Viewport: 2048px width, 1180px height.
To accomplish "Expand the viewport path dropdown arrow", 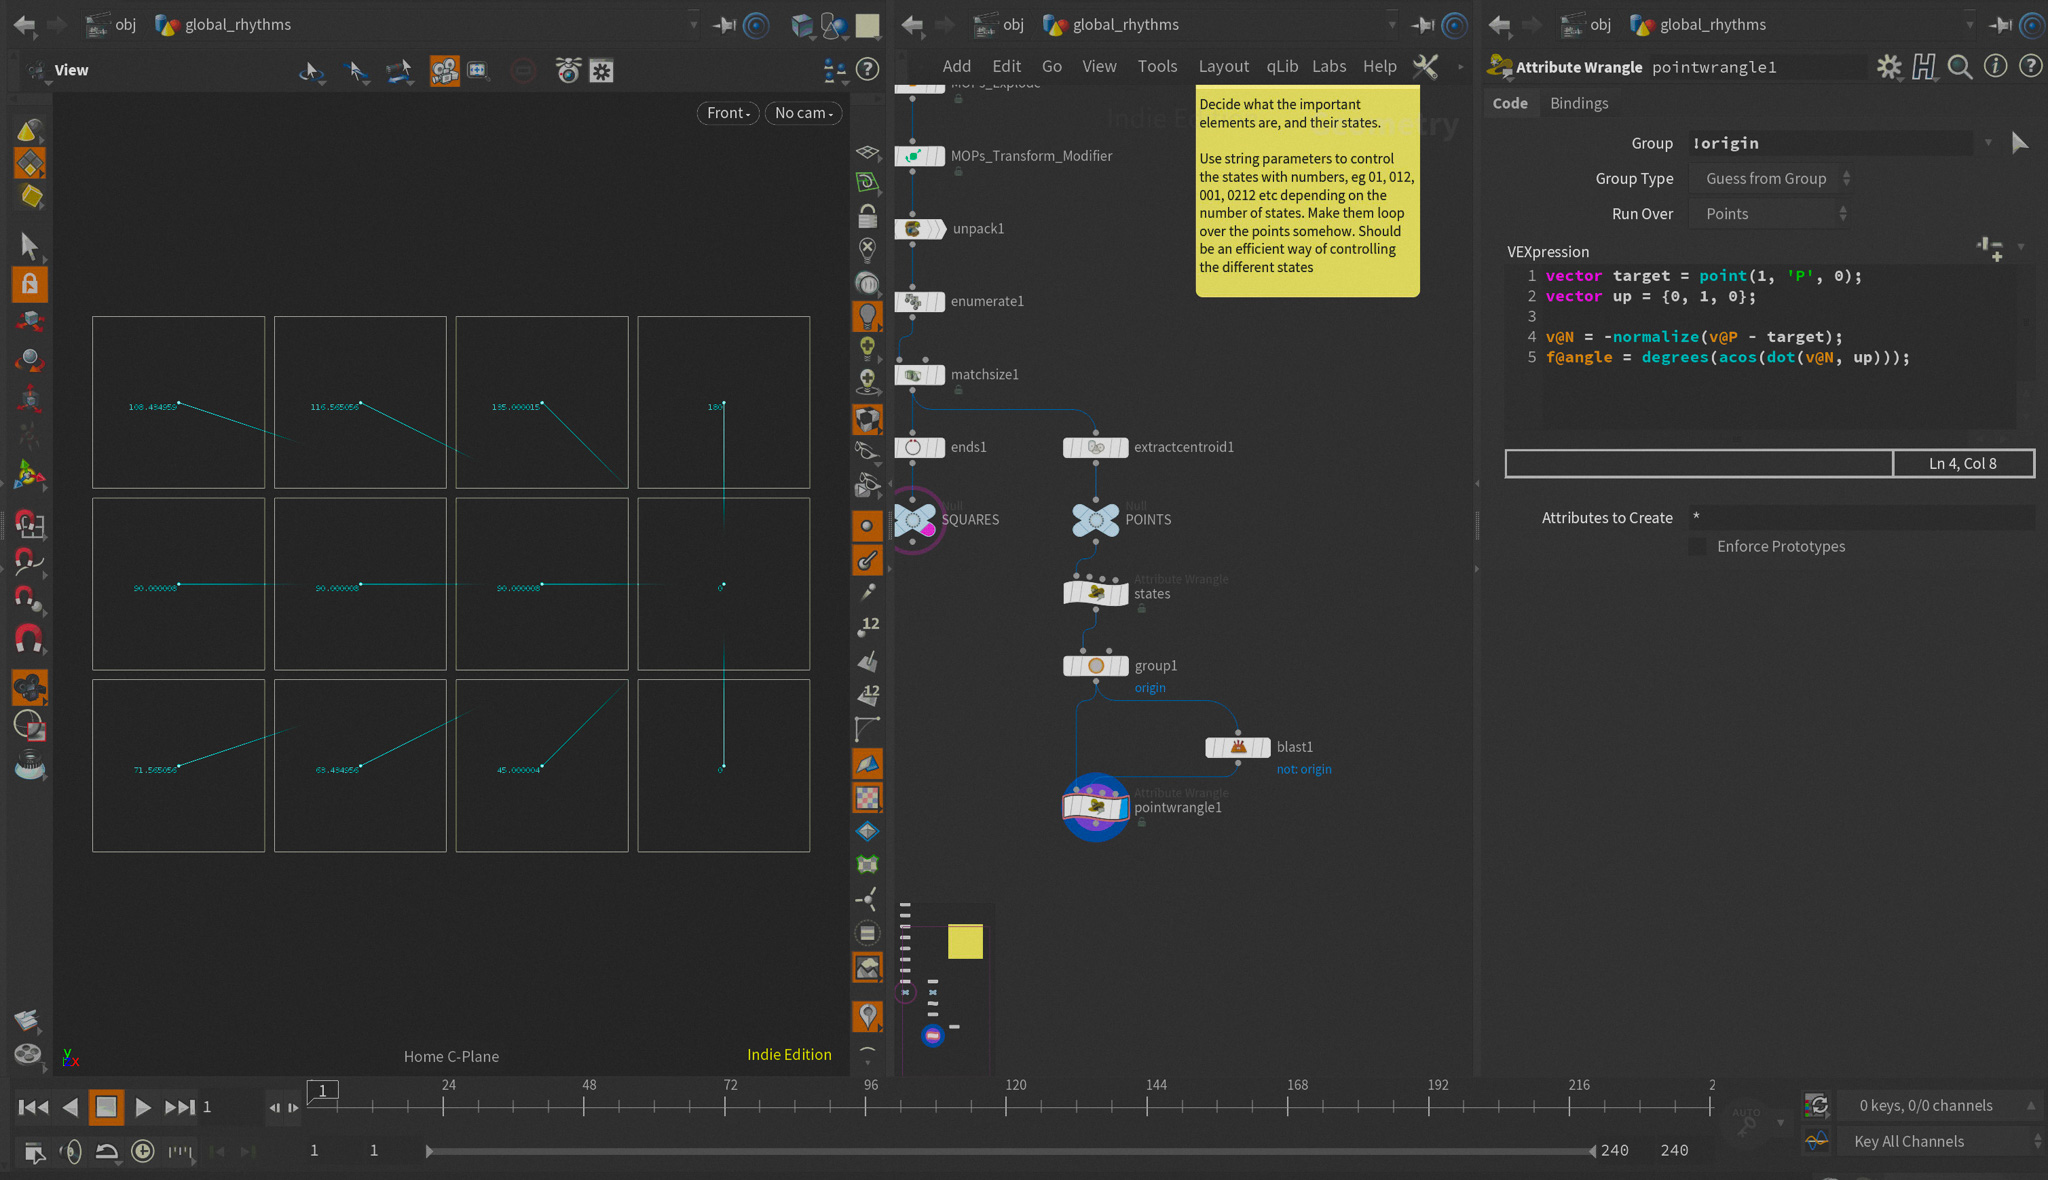I will (x=693, y=25).
